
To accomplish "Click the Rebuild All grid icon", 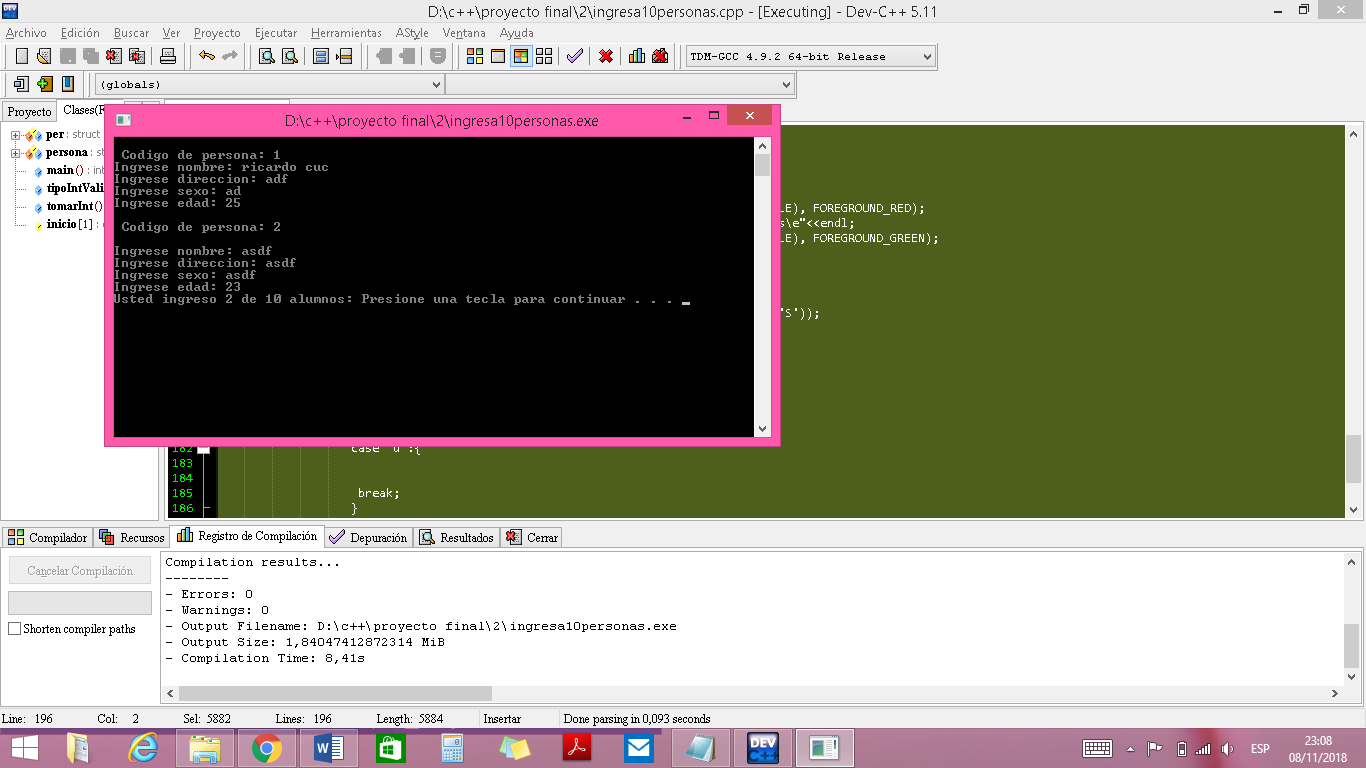I will (x=544, y=56).
